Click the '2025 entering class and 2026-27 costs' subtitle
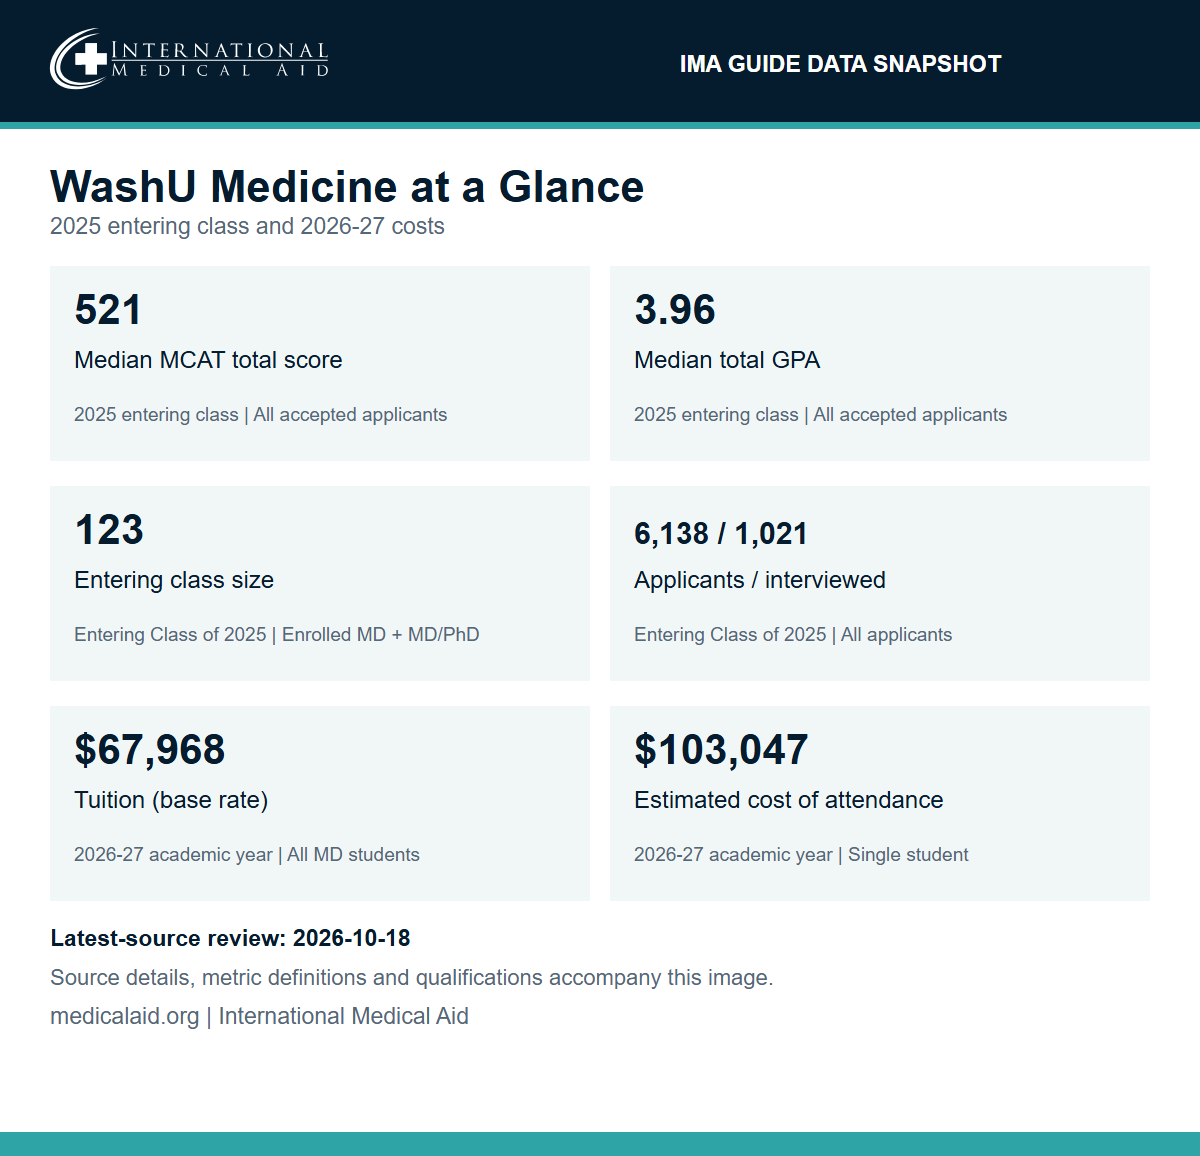Screen dimensions: 1200x1156 pyautogui.click(x=247, y=226)
